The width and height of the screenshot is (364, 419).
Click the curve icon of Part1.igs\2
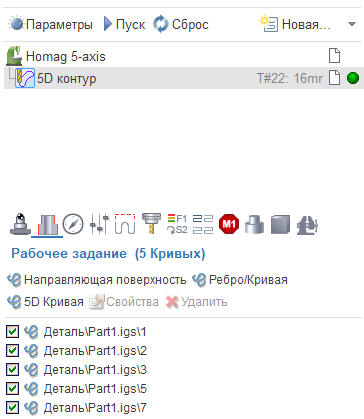click(31, 351)
